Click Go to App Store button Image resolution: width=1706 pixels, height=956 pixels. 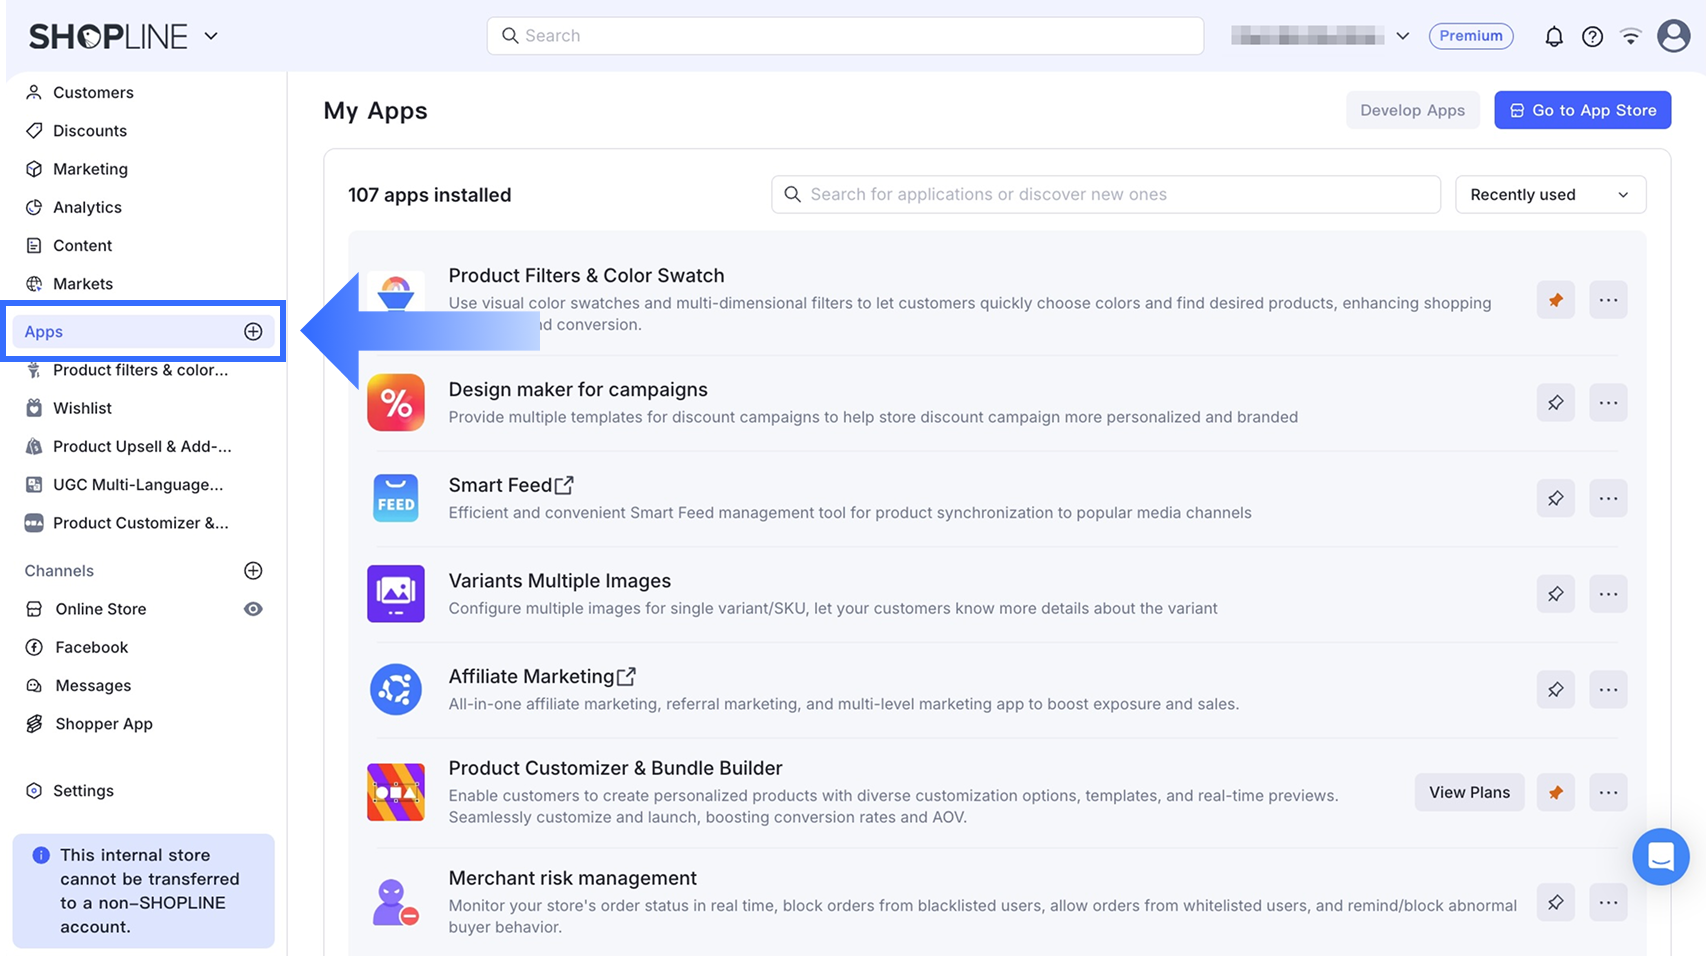(1582, 110)
